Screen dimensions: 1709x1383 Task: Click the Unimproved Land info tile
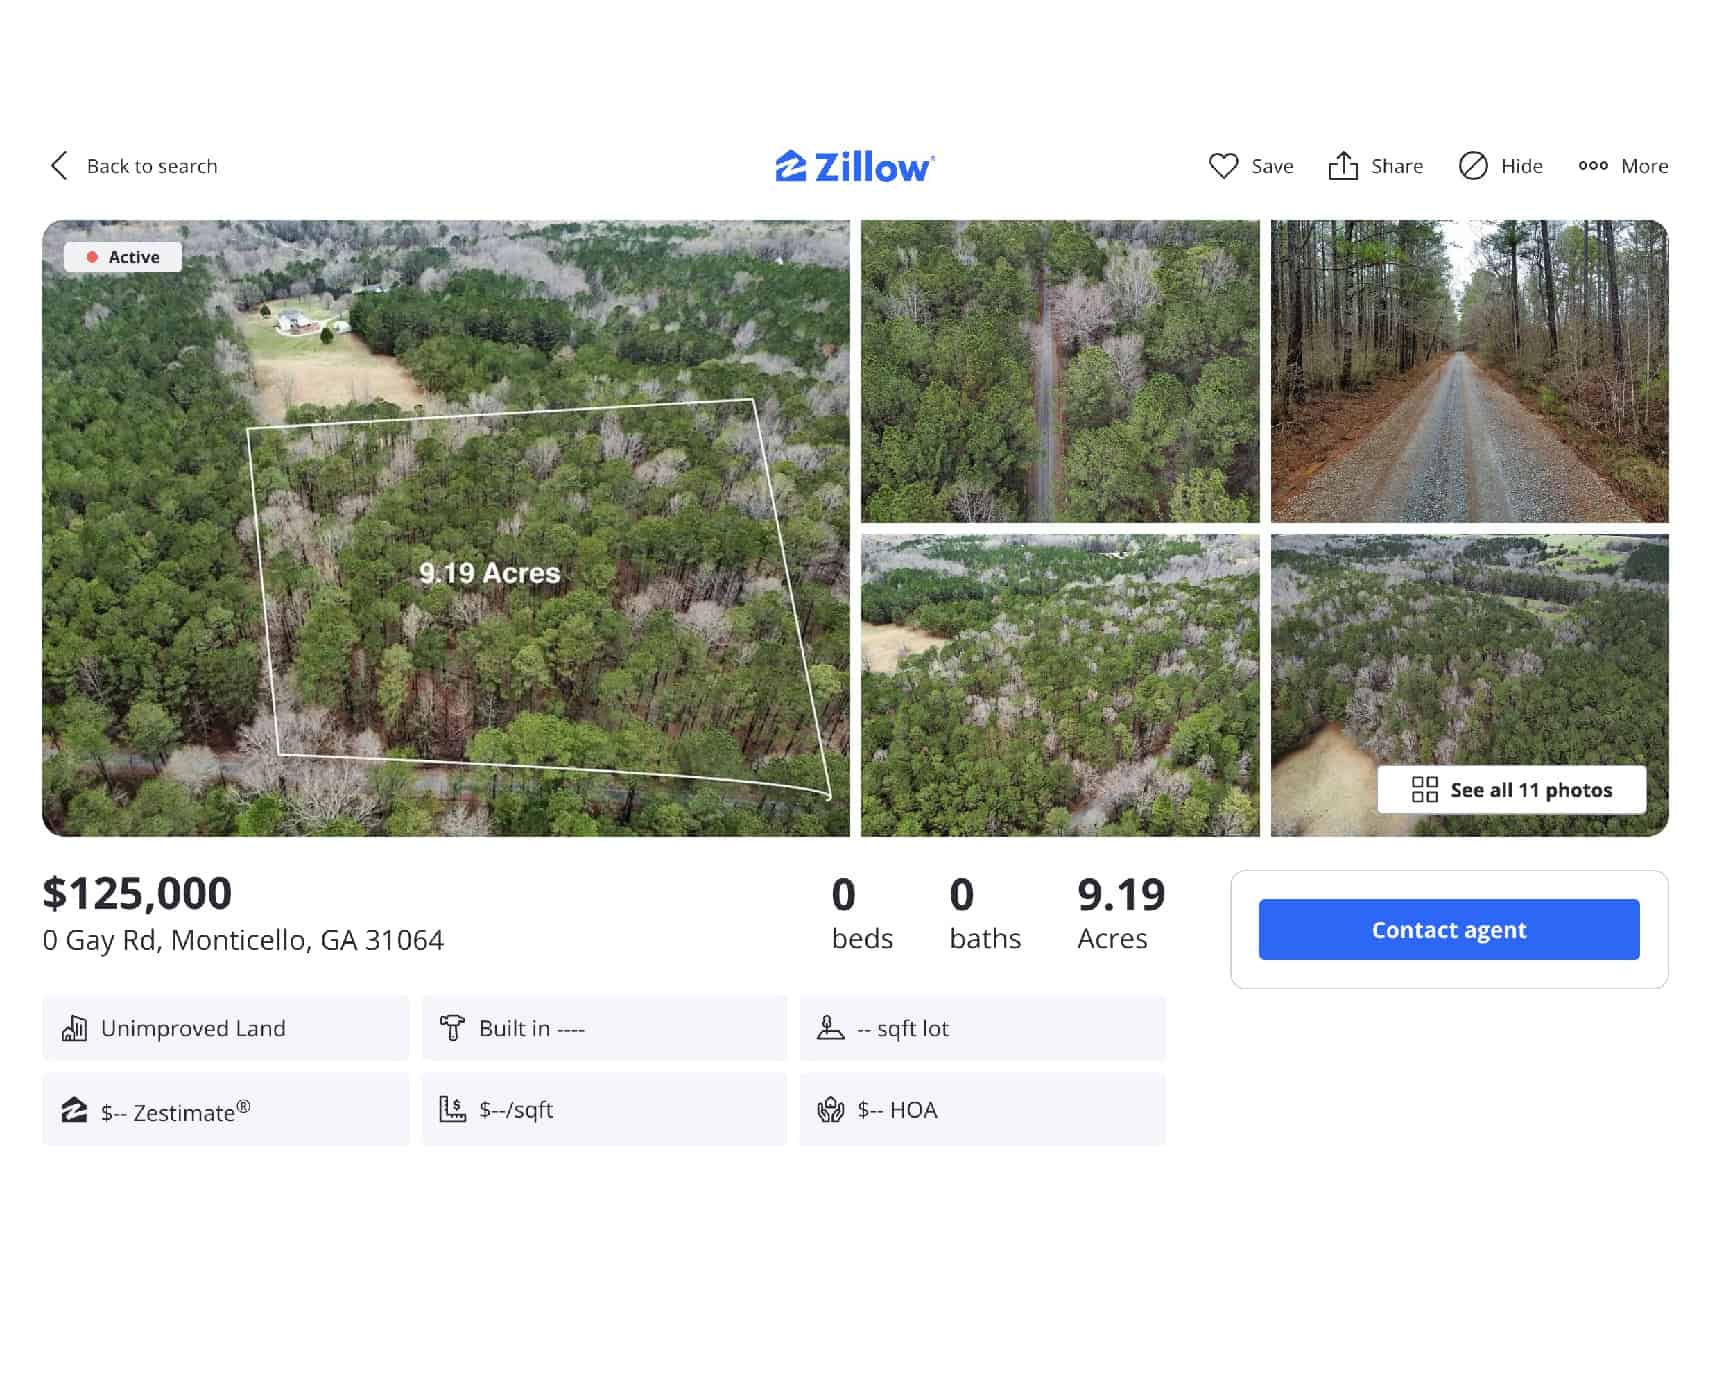(x=225, y=1028)
